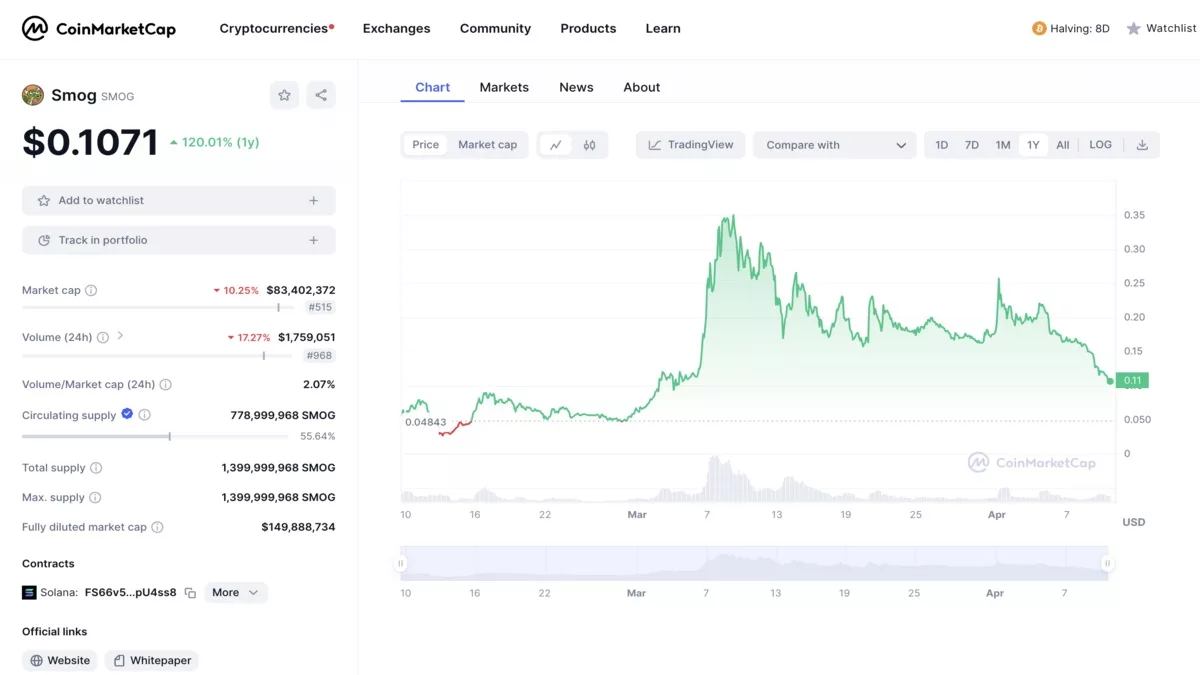The height and width of the screenshot is (675, 1200).
Task: Set chart range to 1M
Action: [1003, 145]
